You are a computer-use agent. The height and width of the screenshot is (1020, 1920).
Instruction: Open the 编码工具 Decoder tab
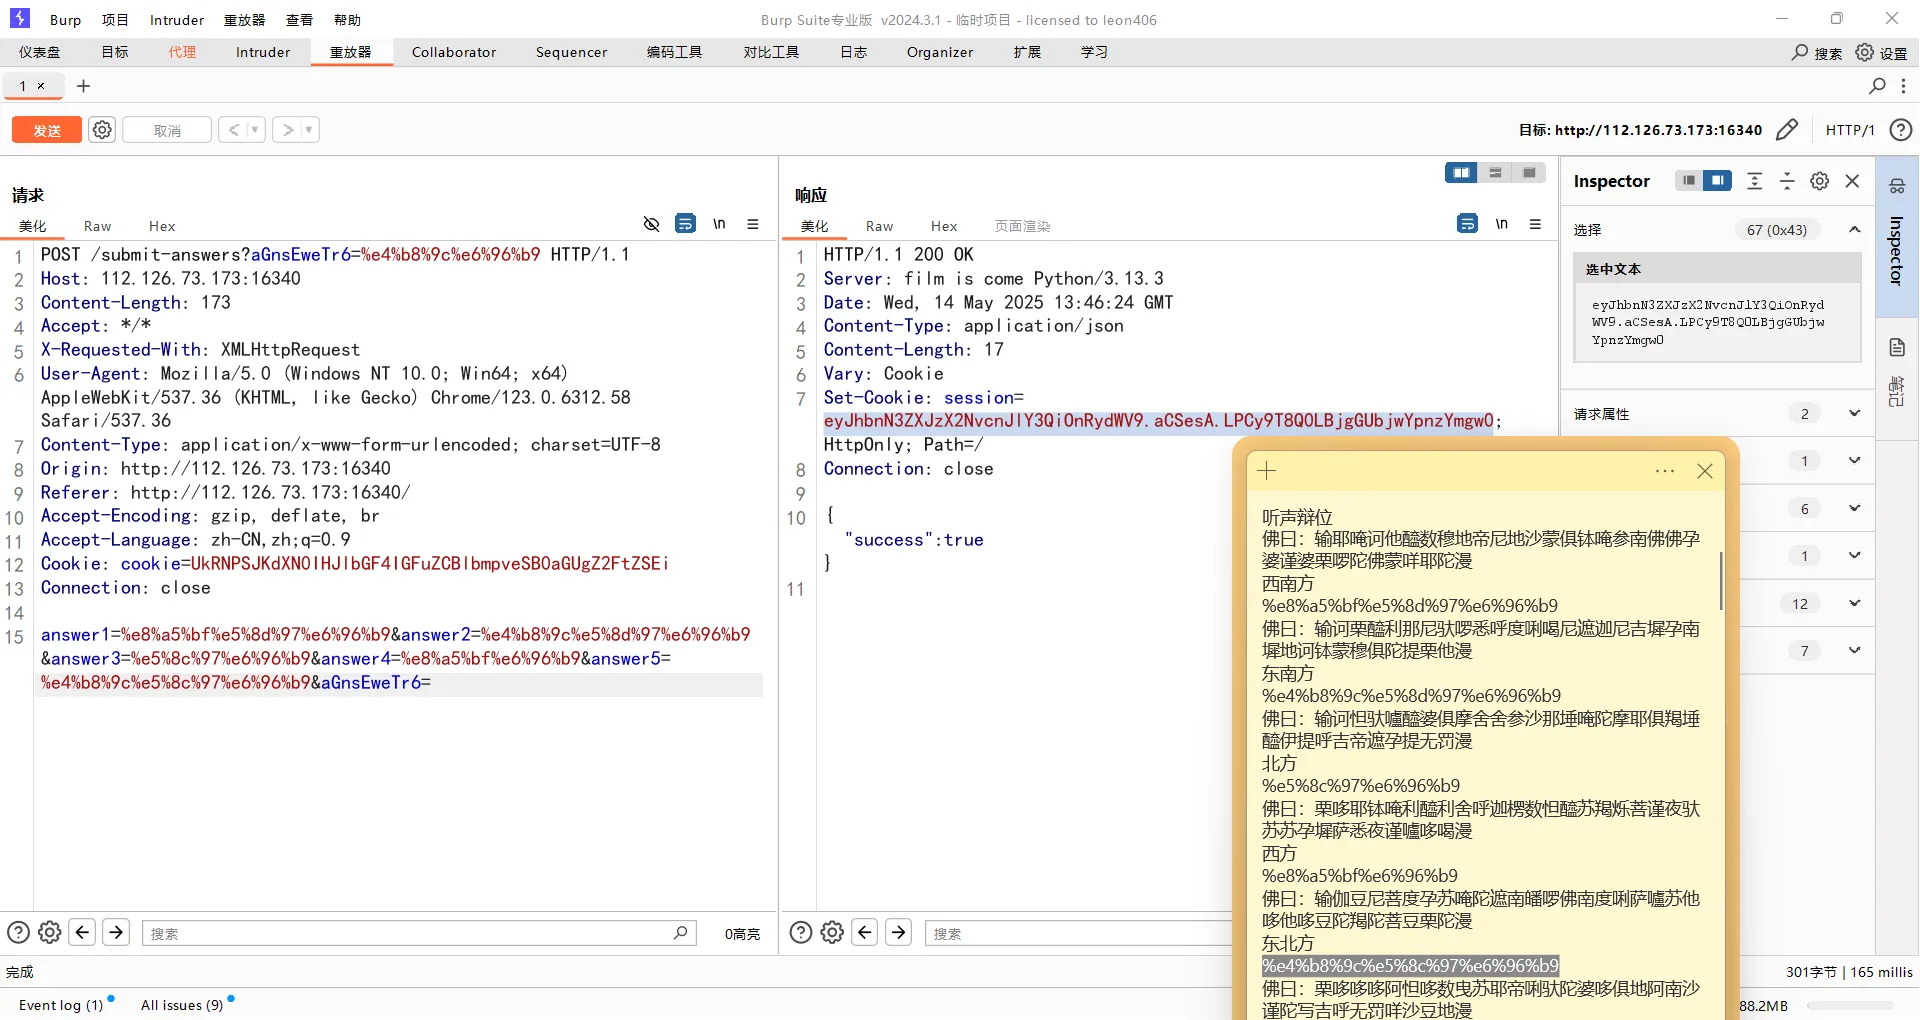[674, 52]
